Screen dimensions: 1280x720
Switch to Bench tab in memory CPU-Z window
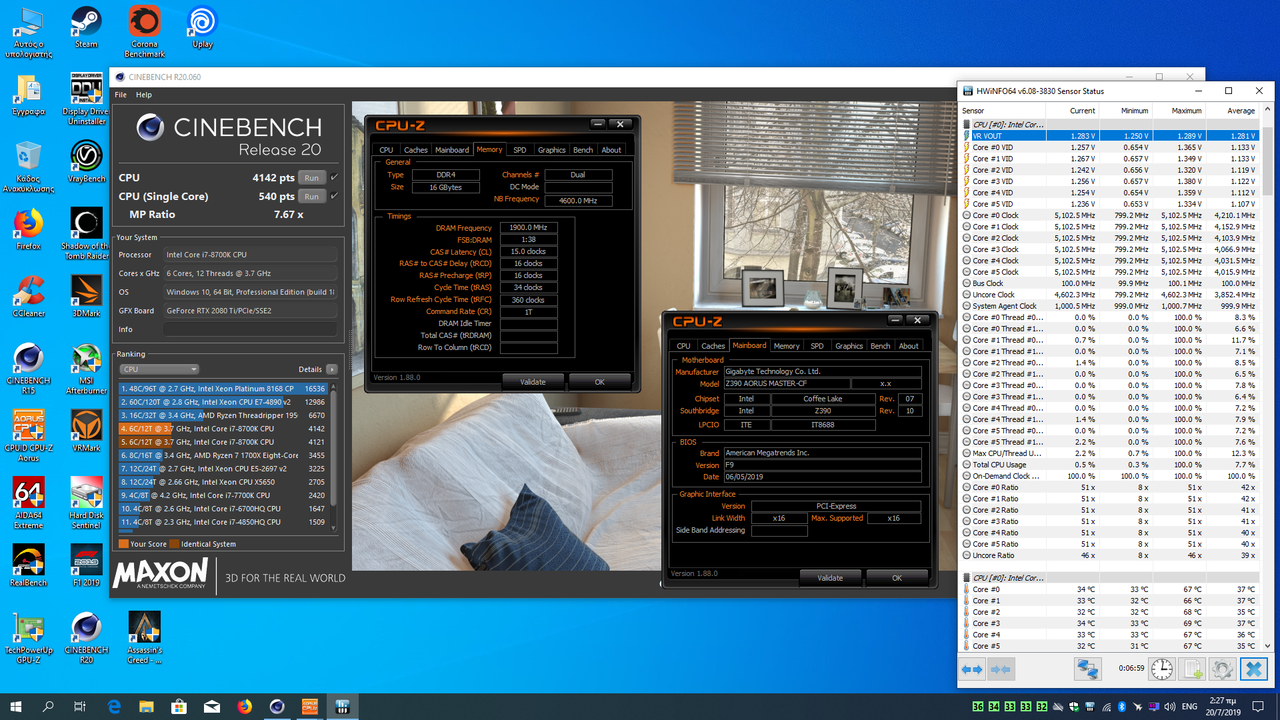pos(582,150)
